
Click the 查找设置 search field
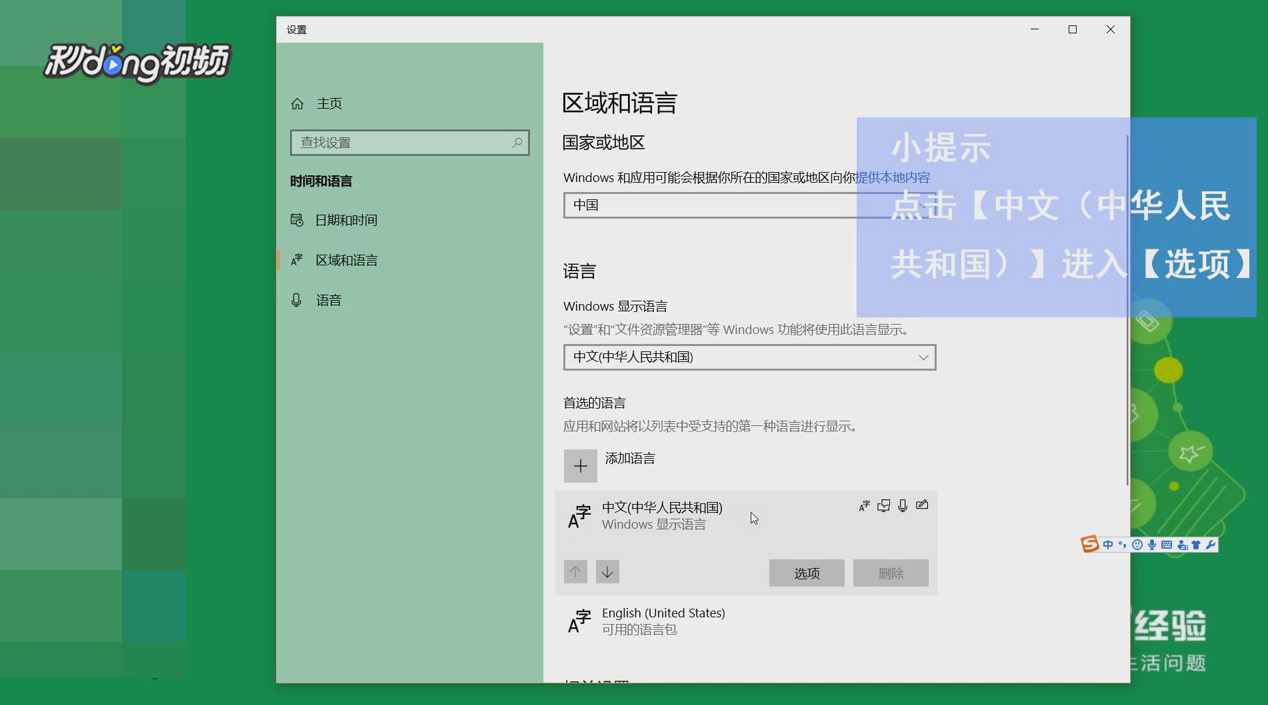point(409,143)
